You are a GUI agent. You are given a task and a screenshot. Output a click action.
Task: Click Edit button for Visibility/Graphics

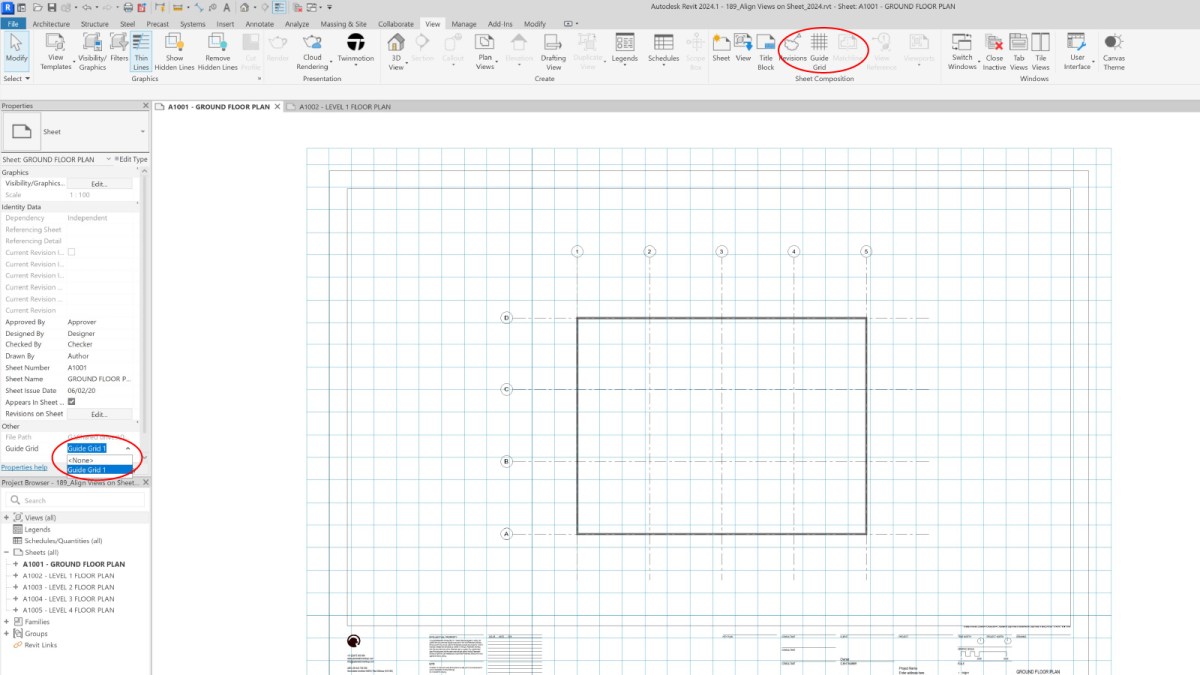pos(99,184)
